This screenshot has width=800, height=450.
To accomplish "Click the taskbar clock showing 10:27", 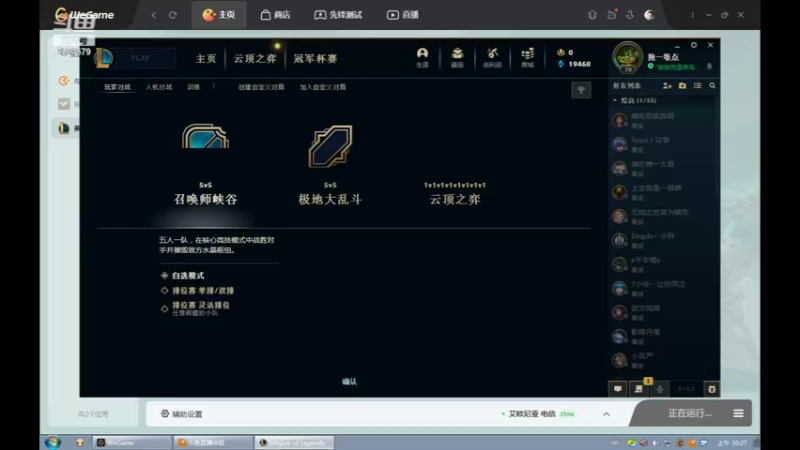I will [x=732, y=443].
